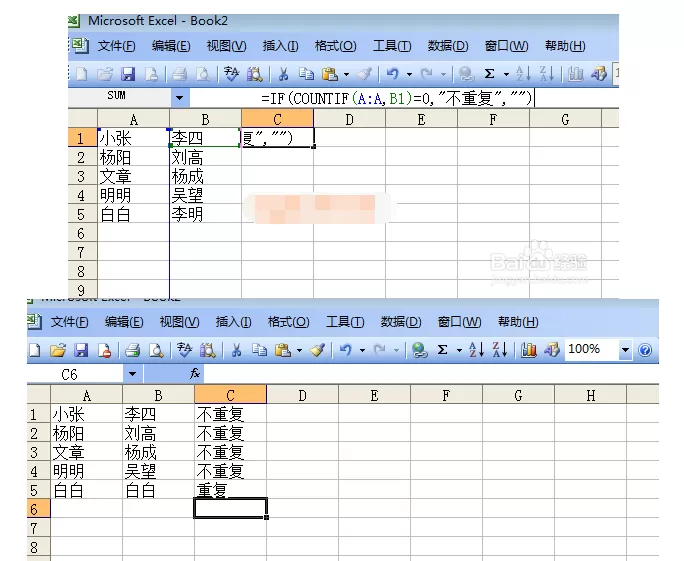Screen dimensions: 684x561
Task: Click the Undo arrow icon in the upper Excel toolbar
Action: tap(392, 74)
